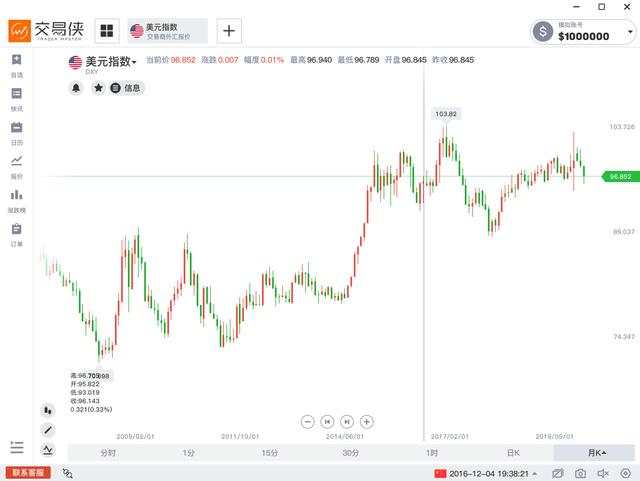Open the 快讯 news icon in sidebar
The height and width of the screenshot is (481, 640).
coord(17,94)
